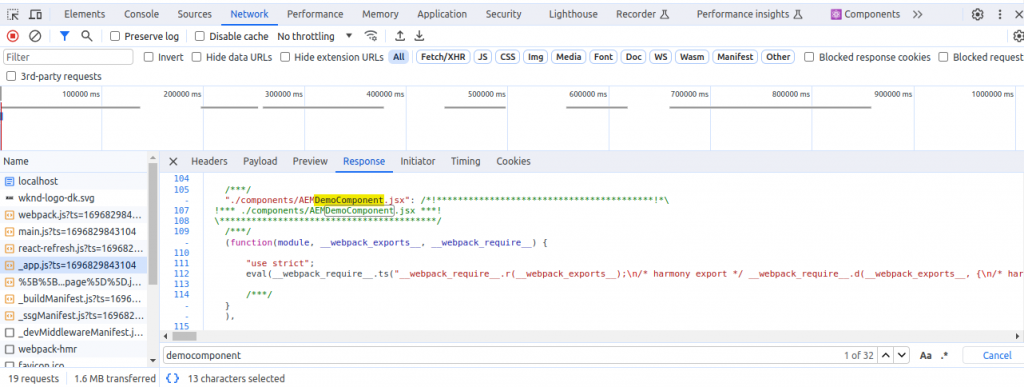This screenshot has width=1024, height=387.
Task: Open the Performance tab
Action: click(x=315, y=14)
